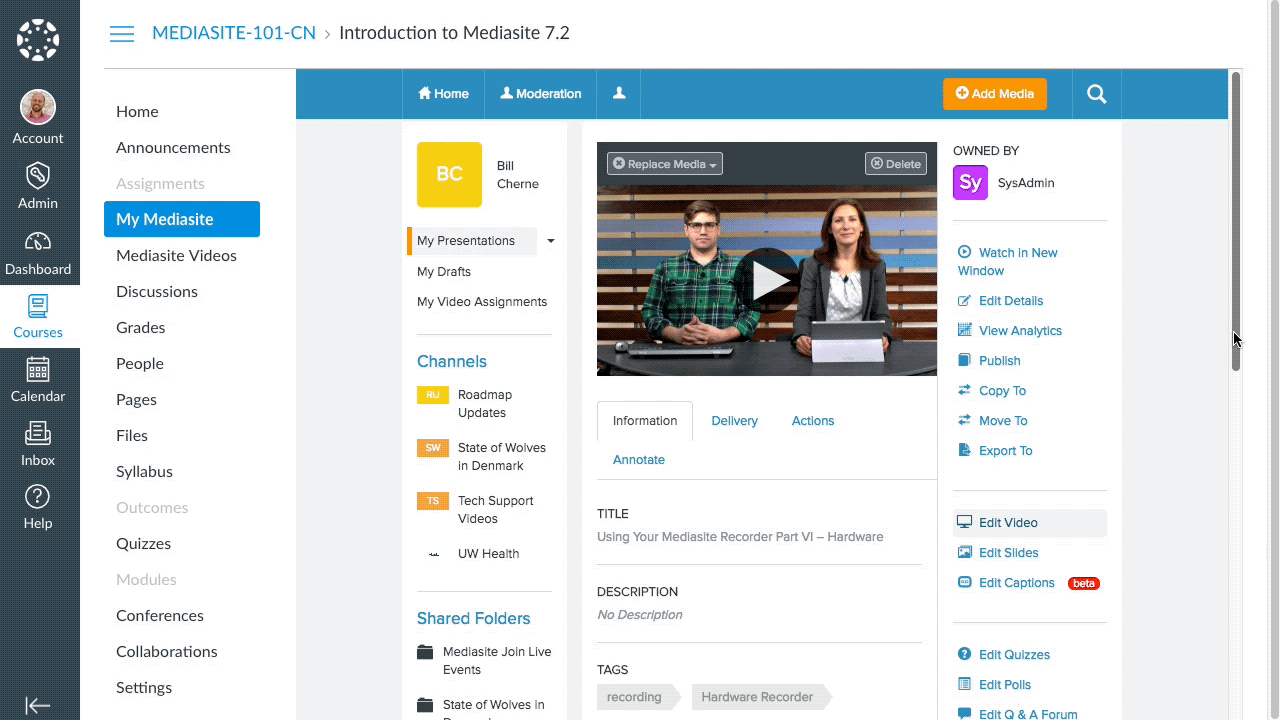1280x720 pixels.
Task: Open Edit Video
Action: pos(1030,523)
